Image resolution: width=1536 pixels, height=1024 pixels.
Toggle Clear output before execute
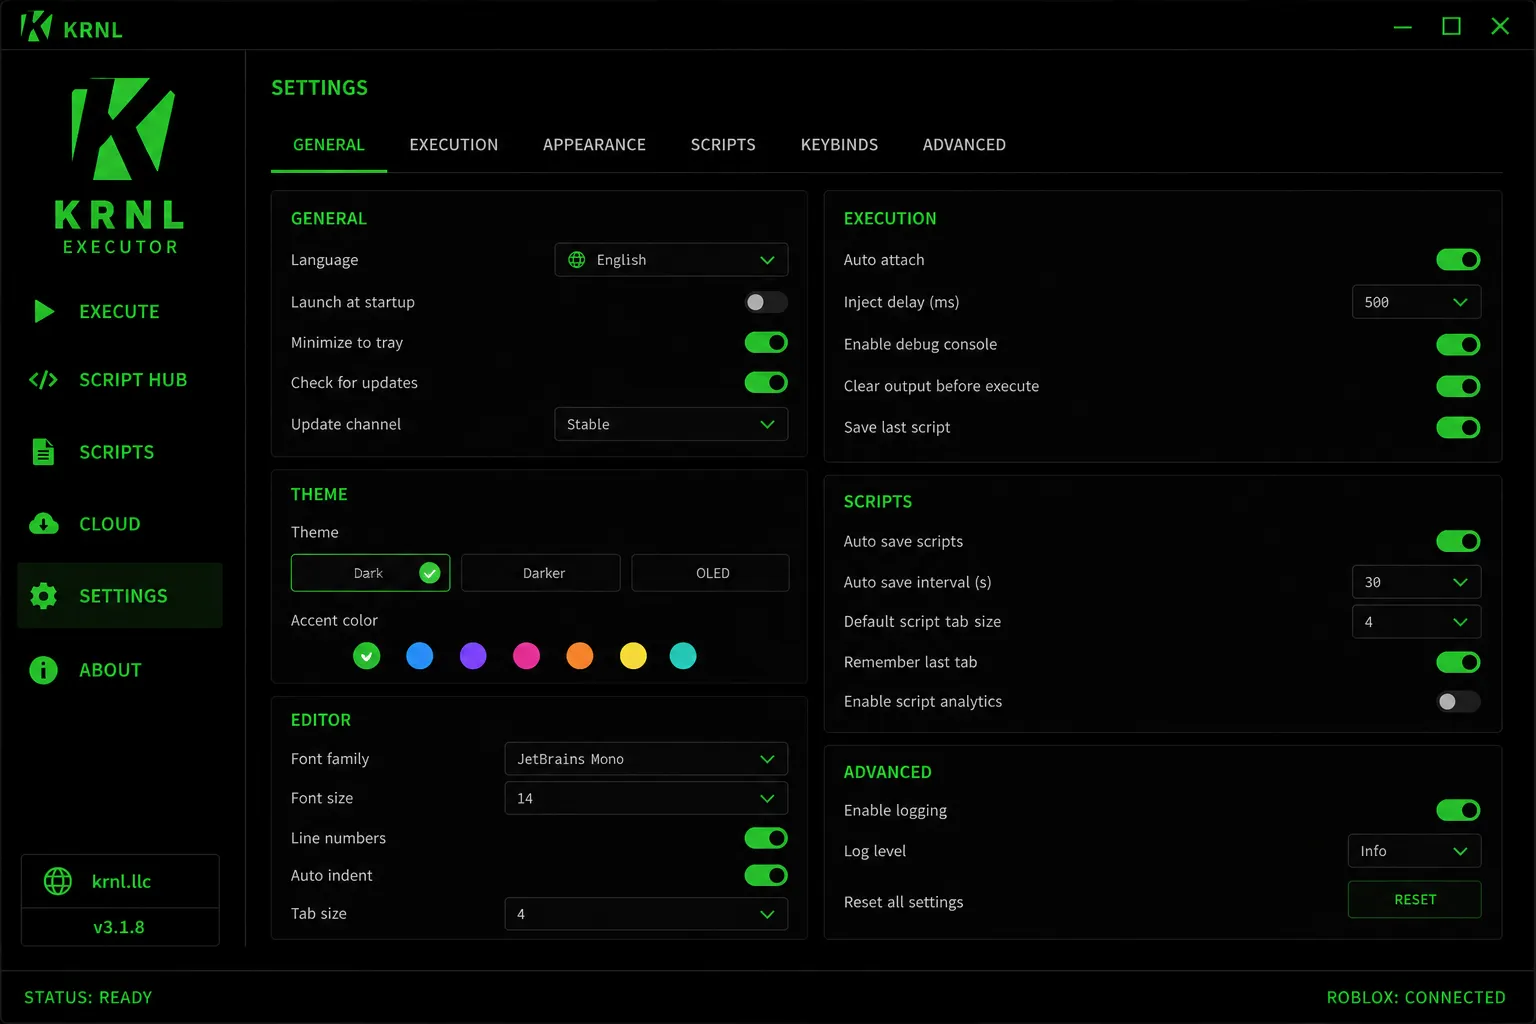[1458, 386]
